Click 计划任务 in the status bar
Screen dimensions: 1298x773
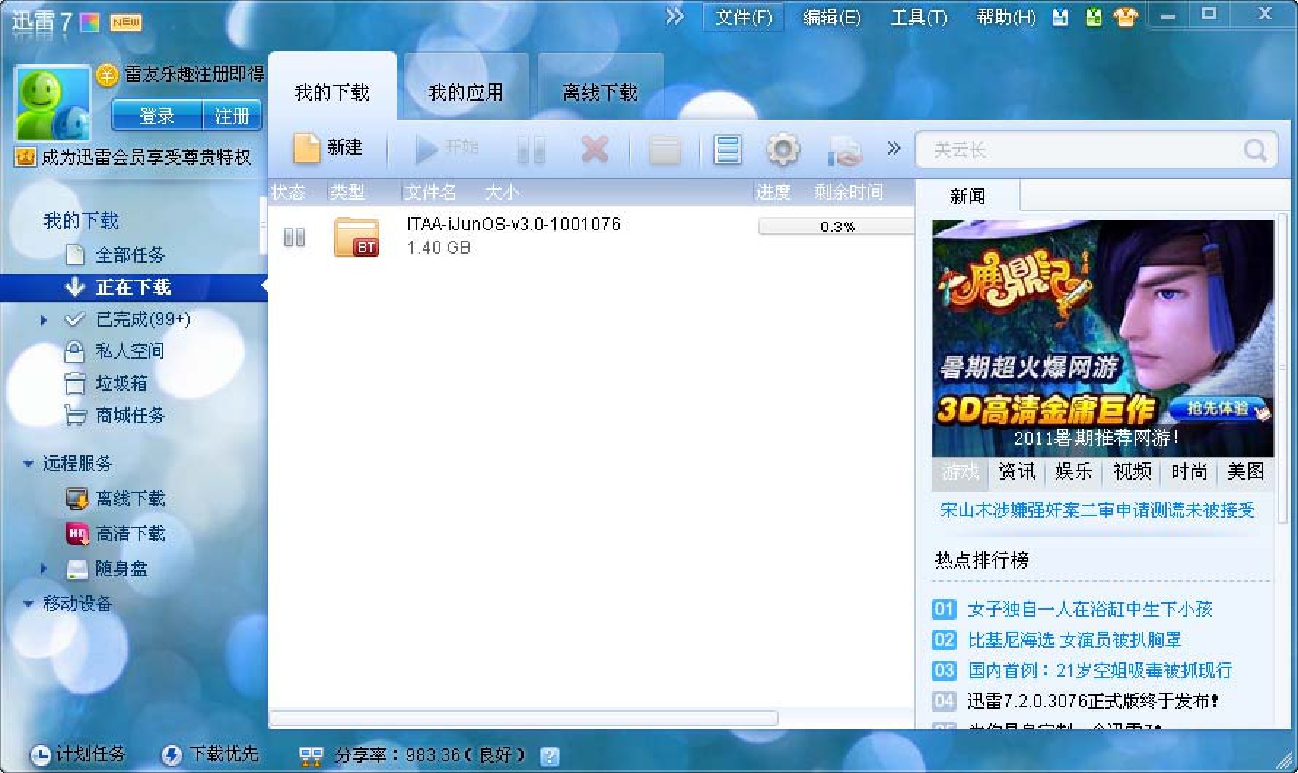tap(79, 755)
